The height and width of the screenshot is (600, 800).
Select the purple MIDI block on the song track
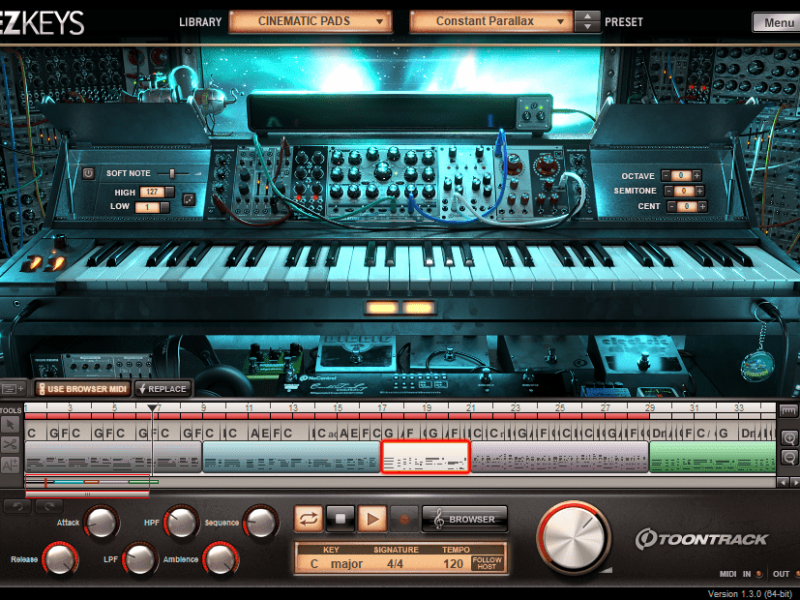tap(560, 457)
